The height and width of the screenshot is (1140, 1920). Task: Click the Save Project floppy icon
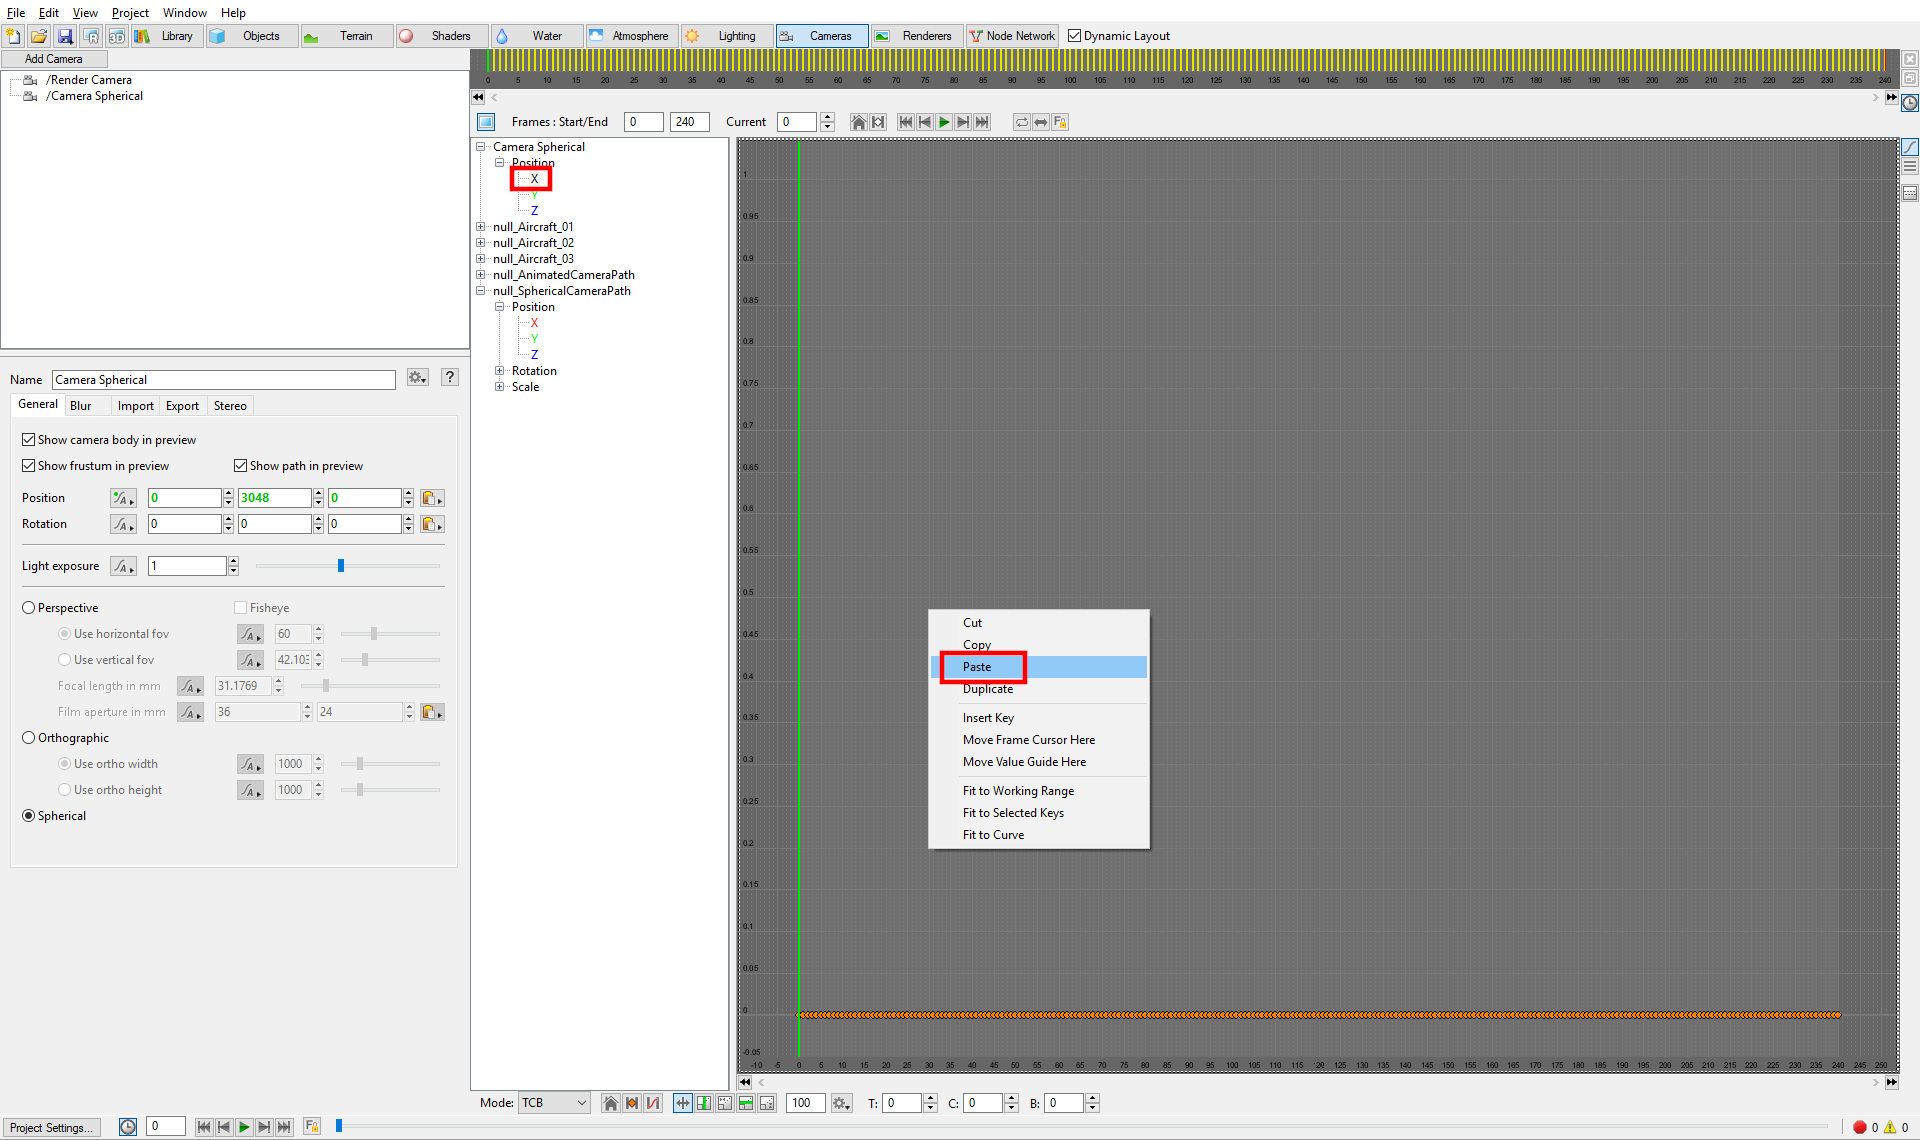[x=65, y=36]
